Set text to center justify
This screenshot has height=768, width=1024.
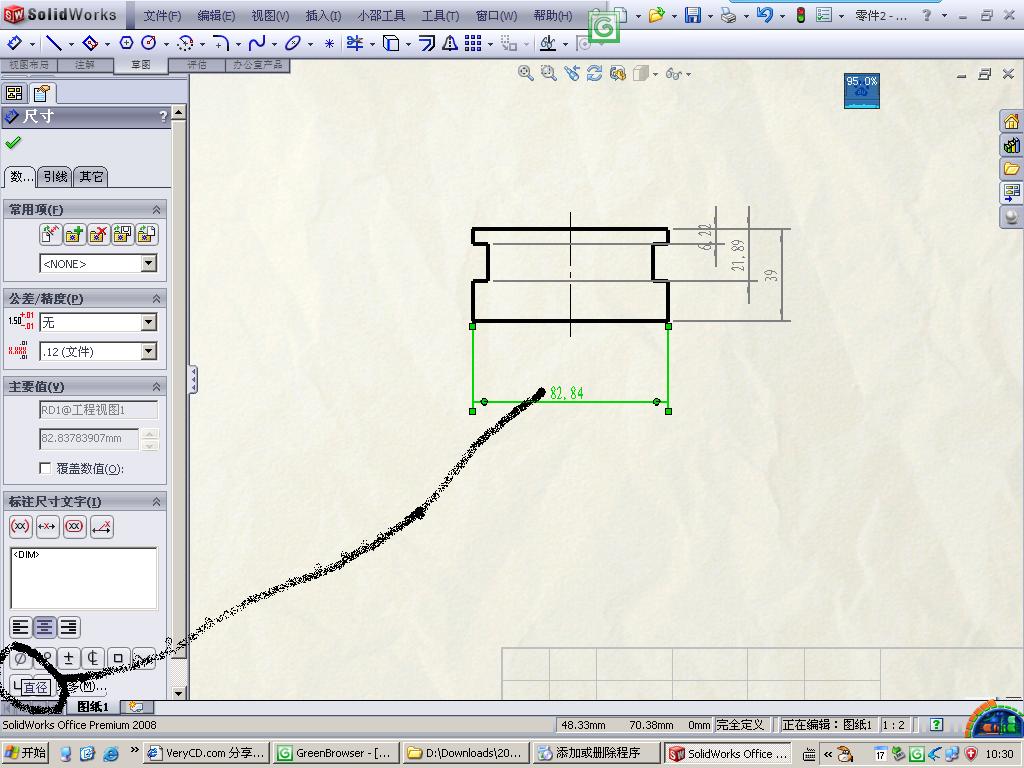44,628
